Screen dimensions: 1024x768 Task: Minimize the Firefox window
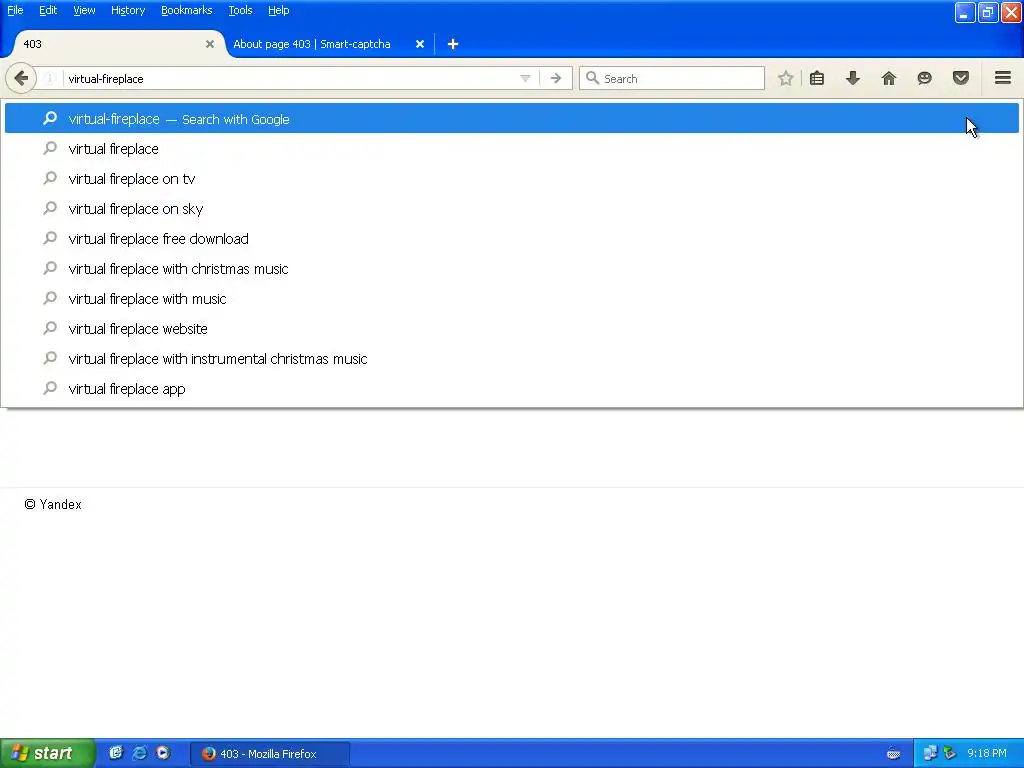tap(965, 12)
